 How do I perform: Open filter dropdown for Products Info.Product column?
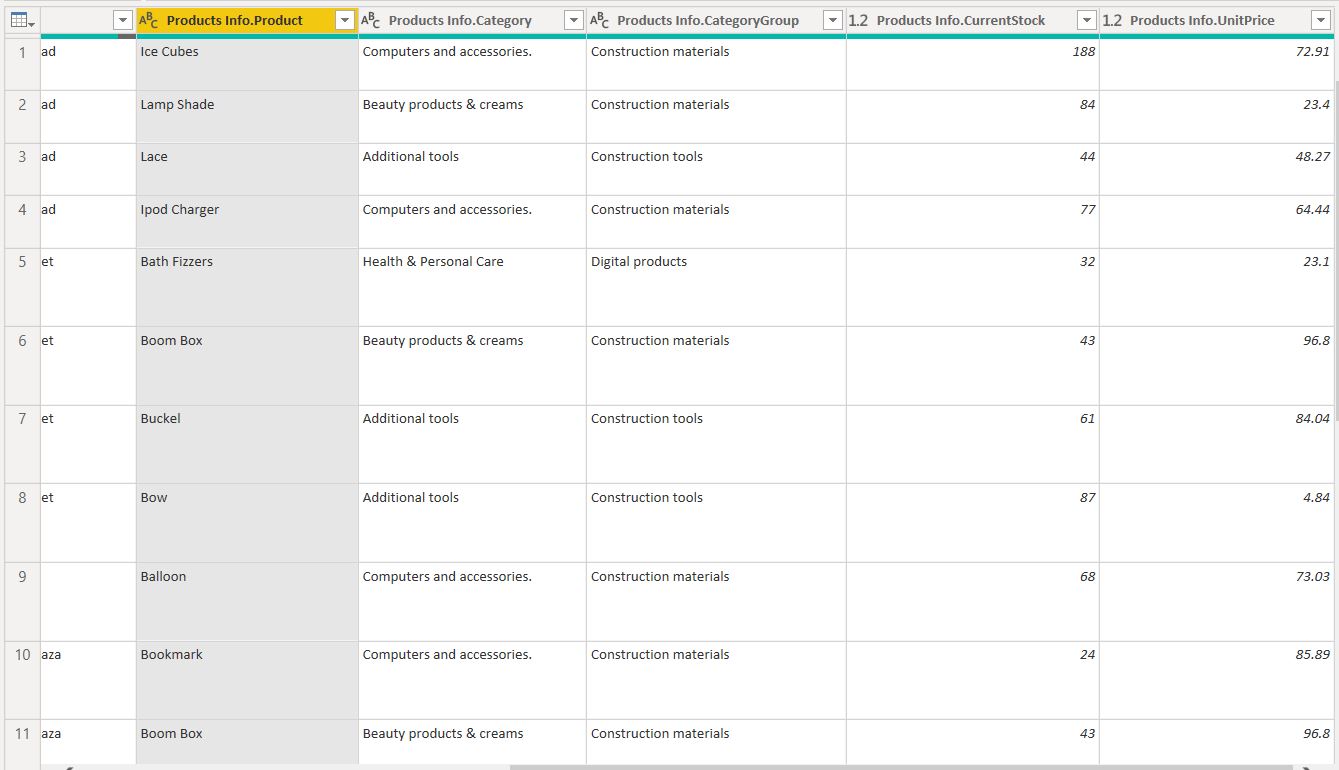coord(345,20)
